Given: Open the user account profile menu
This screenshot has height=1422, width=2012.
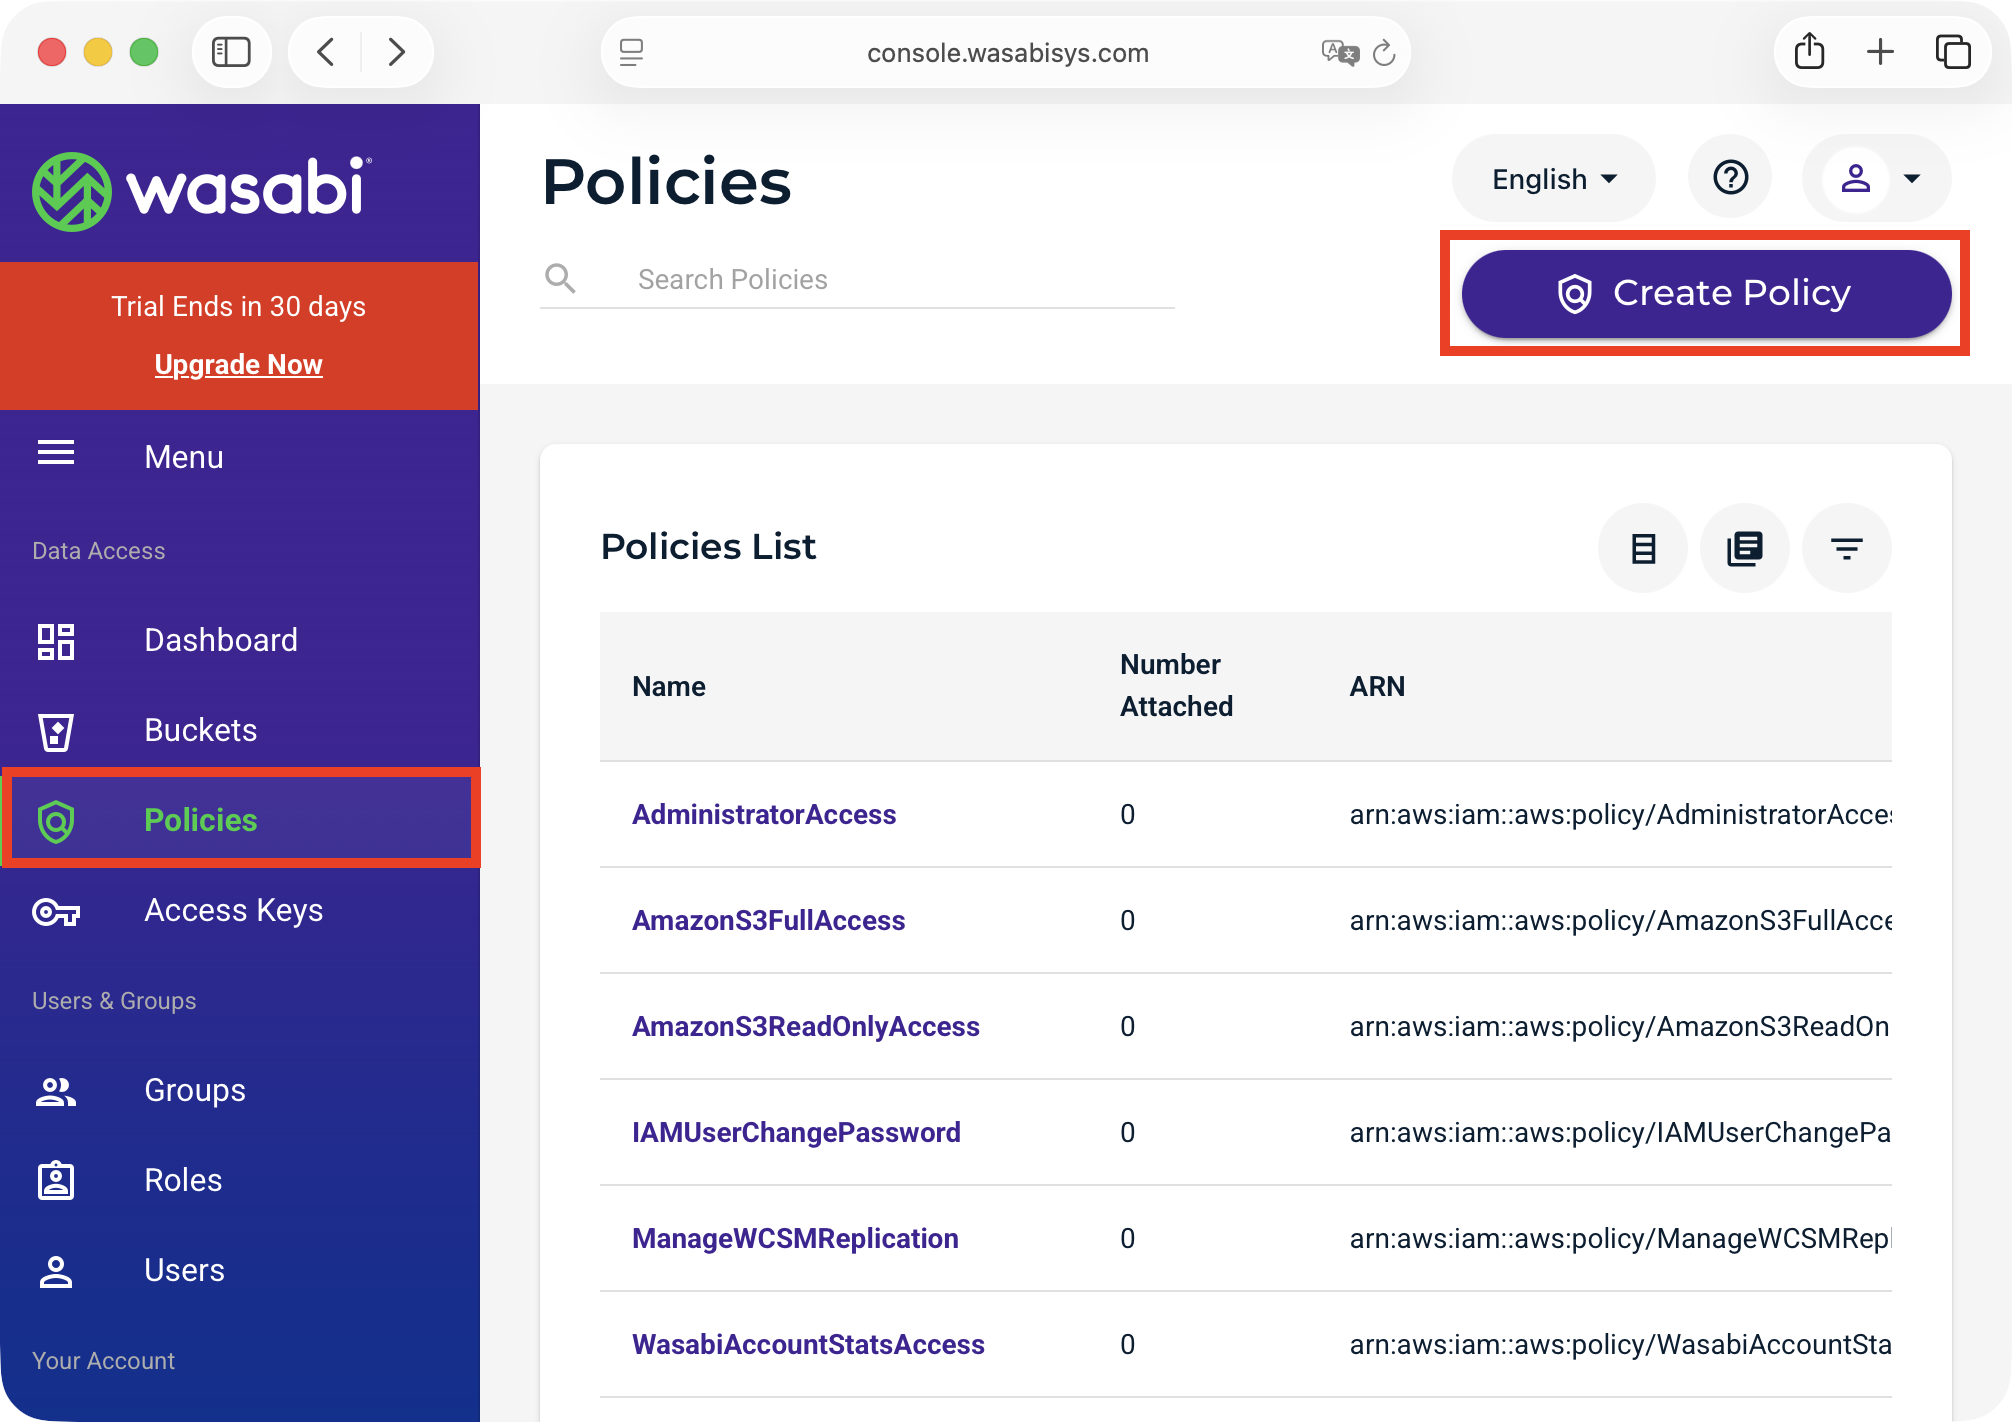Looking at the screenshot, I should (1876, 178).
